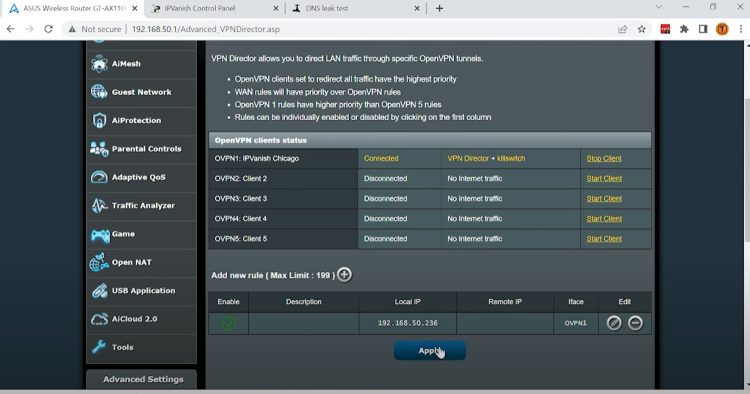The image size is (750, 394).
Task: Remove the 192.168.50.236 rule
Action: tap(635, 323)
